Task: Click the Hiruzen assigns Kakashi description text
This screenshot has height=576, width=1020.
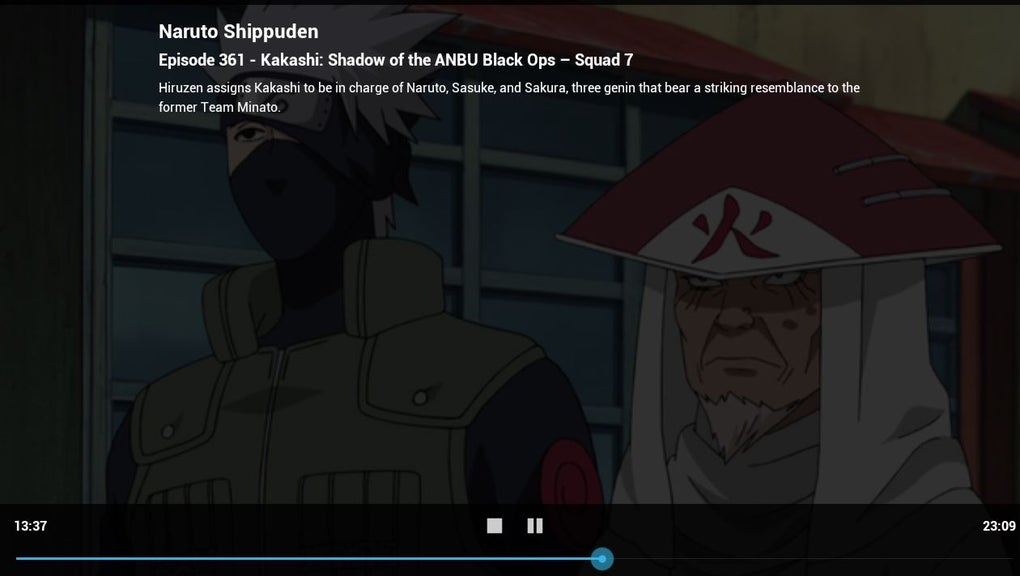Action: [x=509, y=97]
